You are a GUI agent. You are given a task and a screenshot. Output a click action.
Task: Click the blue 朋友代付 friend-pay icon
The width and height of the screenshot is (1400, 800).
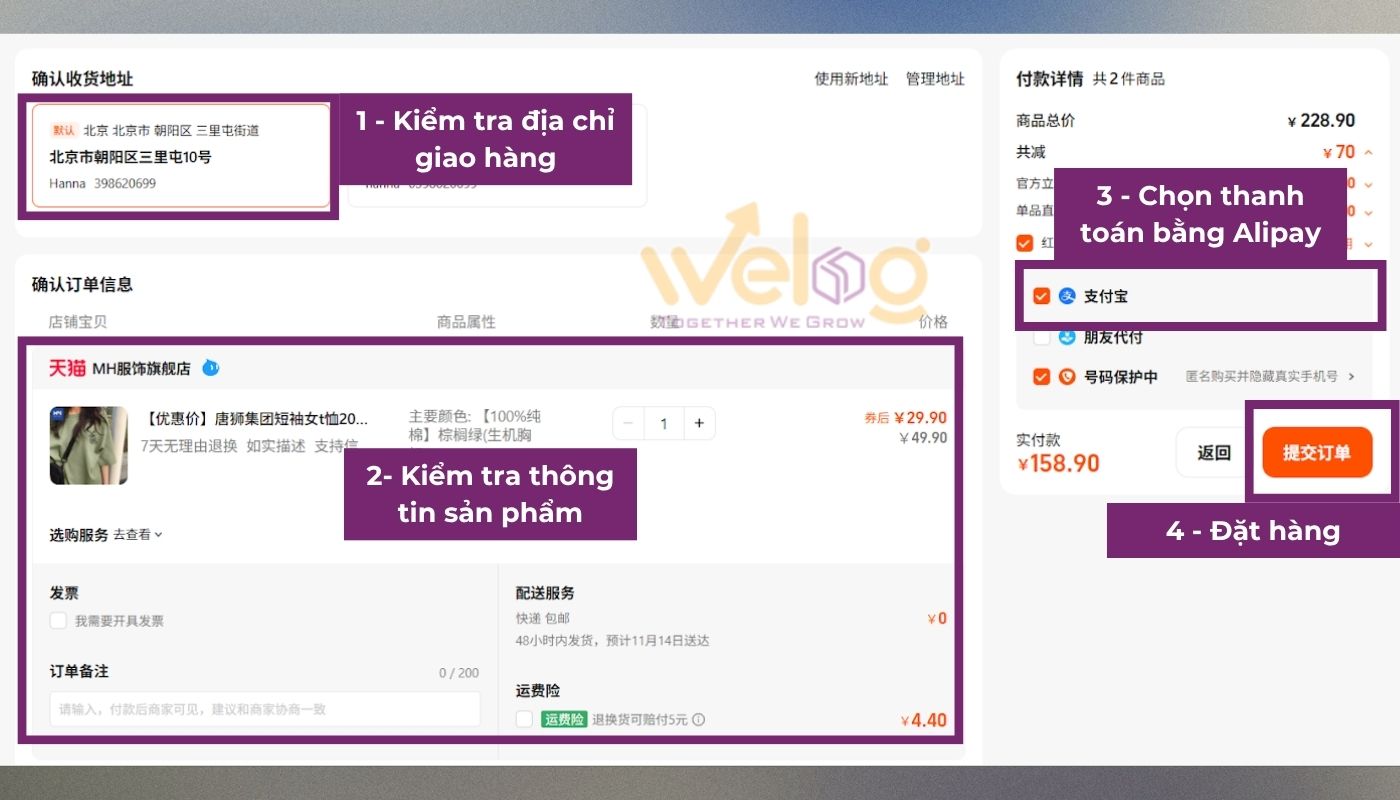tap(1066, 337)
